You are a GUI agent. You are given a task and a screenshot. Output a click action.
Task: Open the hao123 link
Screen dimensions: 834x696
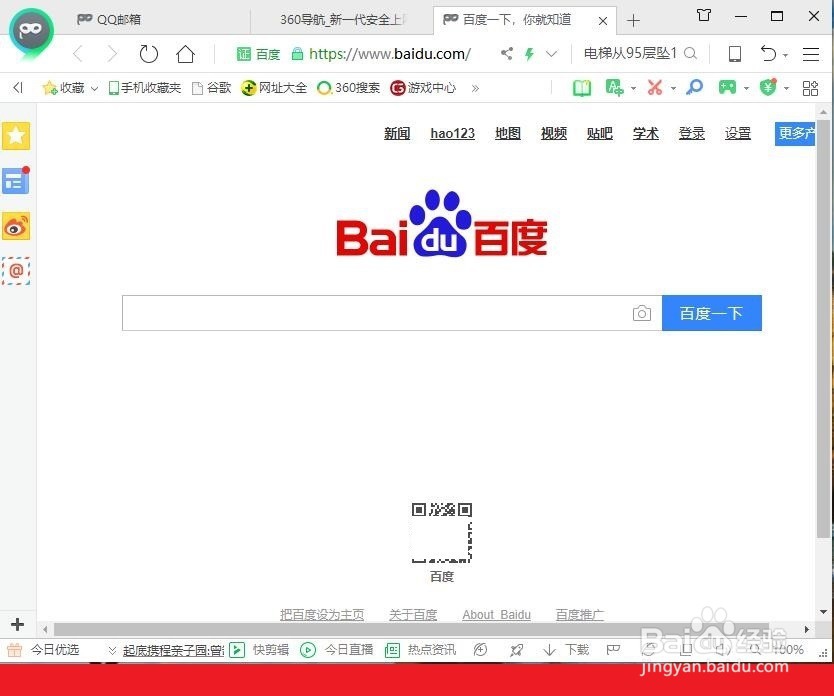[453, 133]
